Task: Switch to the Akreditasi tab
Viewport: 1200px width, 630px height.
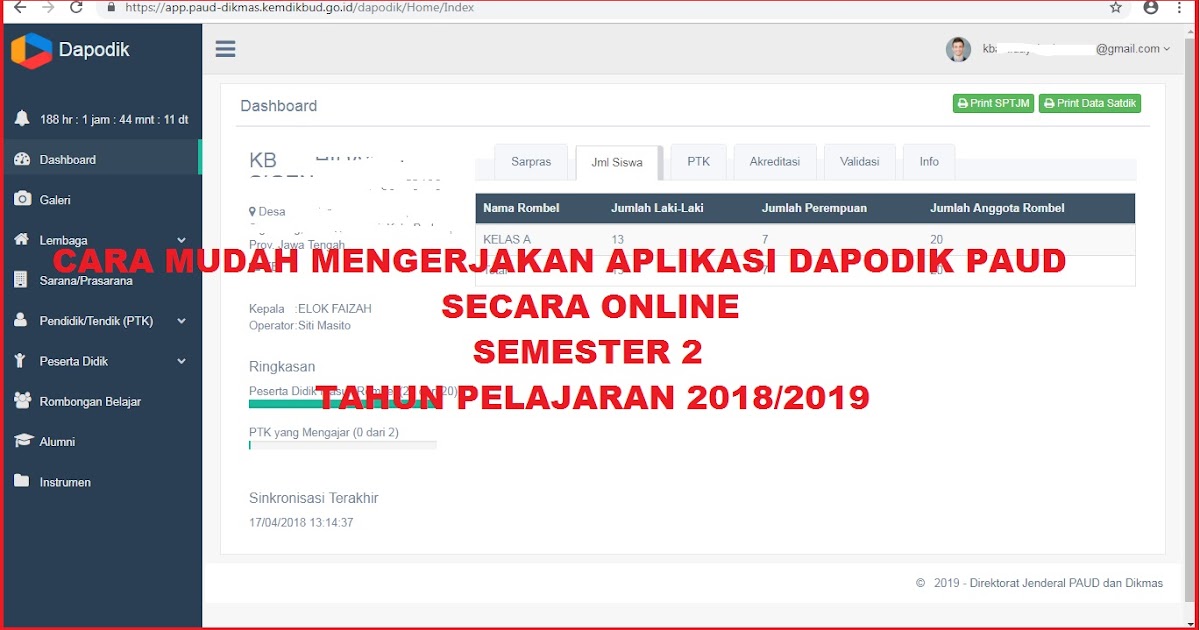Action: point(775,162)
